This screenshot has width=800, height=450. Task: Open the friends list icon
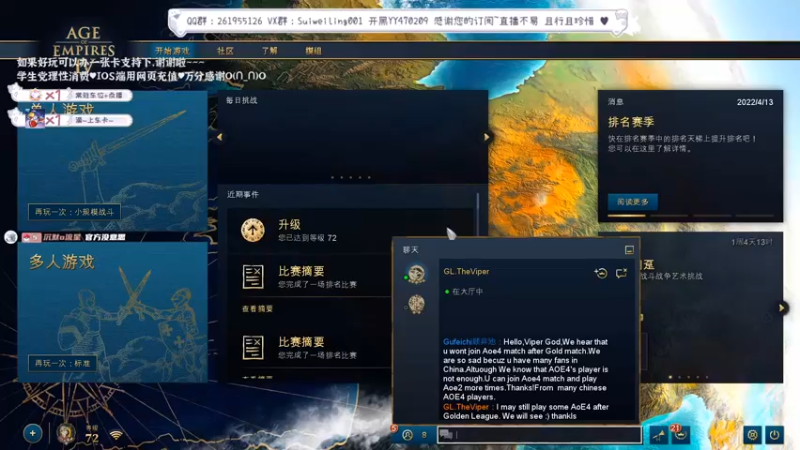[407, 435]
